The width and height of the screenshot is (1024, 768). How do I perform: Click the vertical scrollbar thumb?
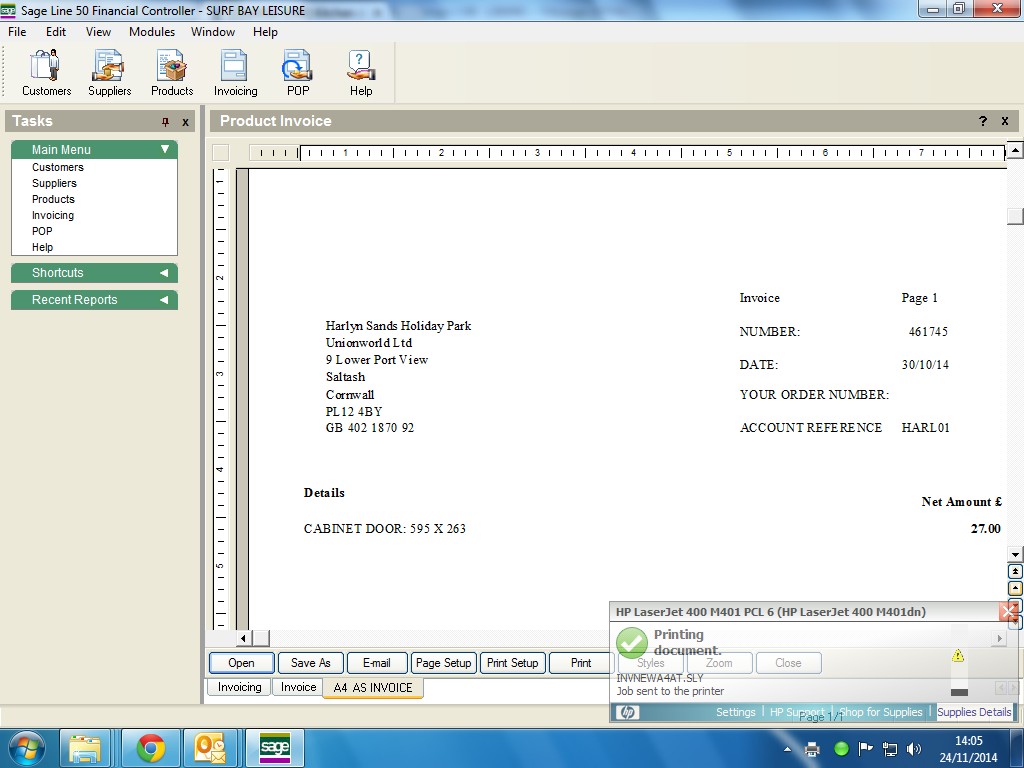pos(1015,216)
